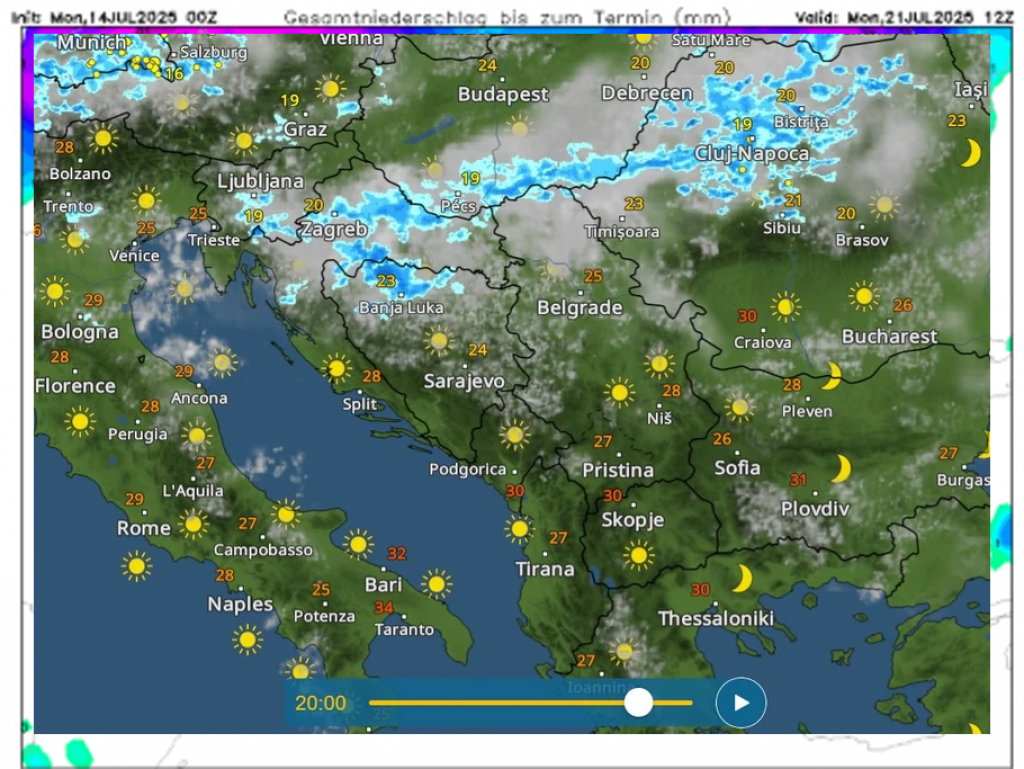Screen dimensions: 1024x769
Task: Click the 20:00 time label
Action: 320,703
